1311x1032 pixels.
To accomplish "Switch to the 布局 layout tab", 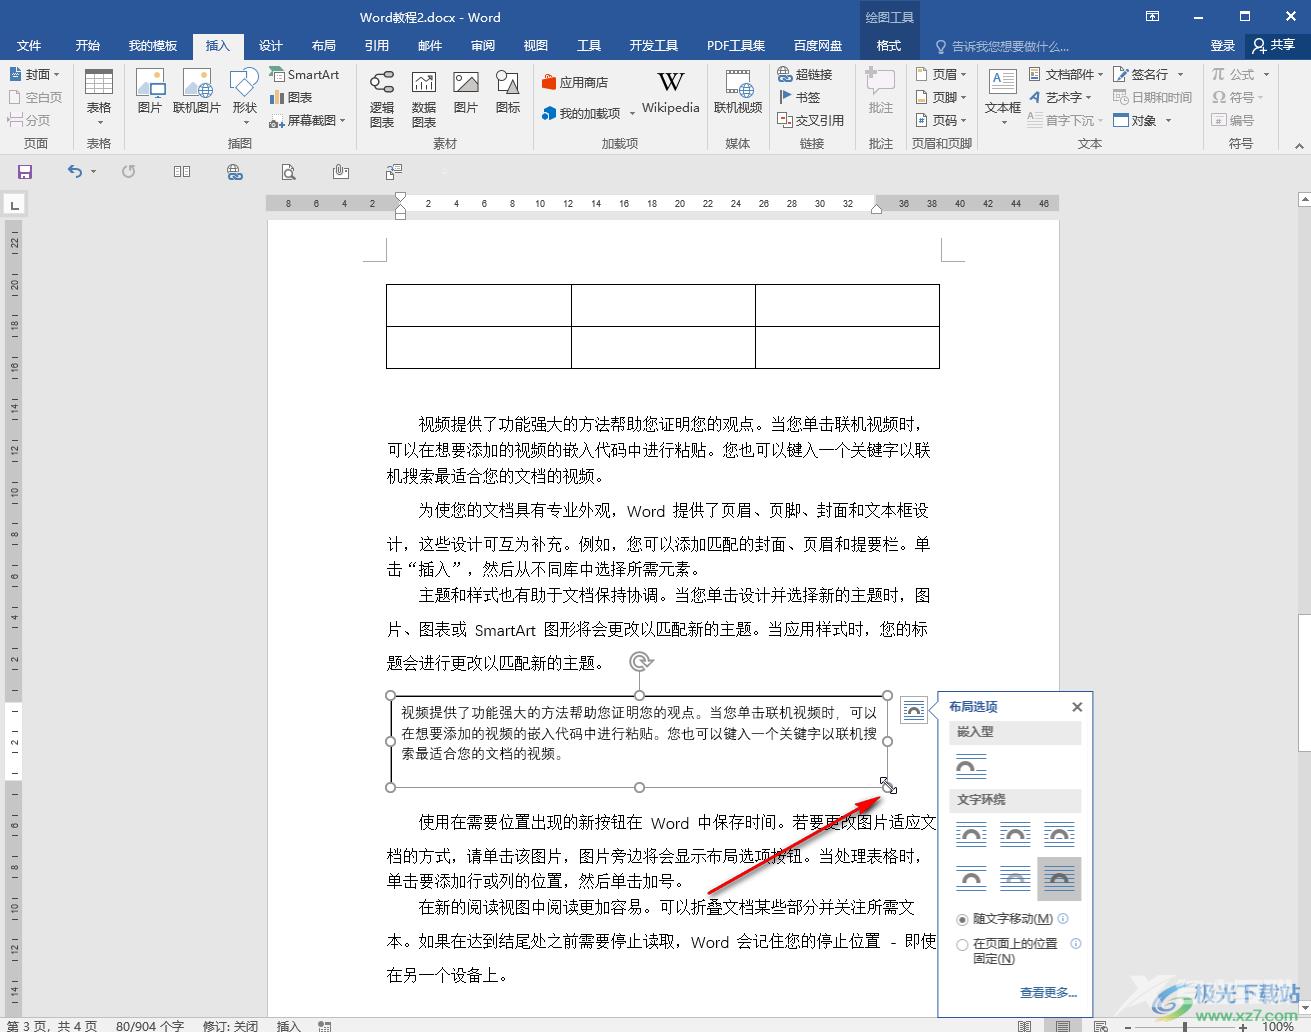I will coord(324,45).
